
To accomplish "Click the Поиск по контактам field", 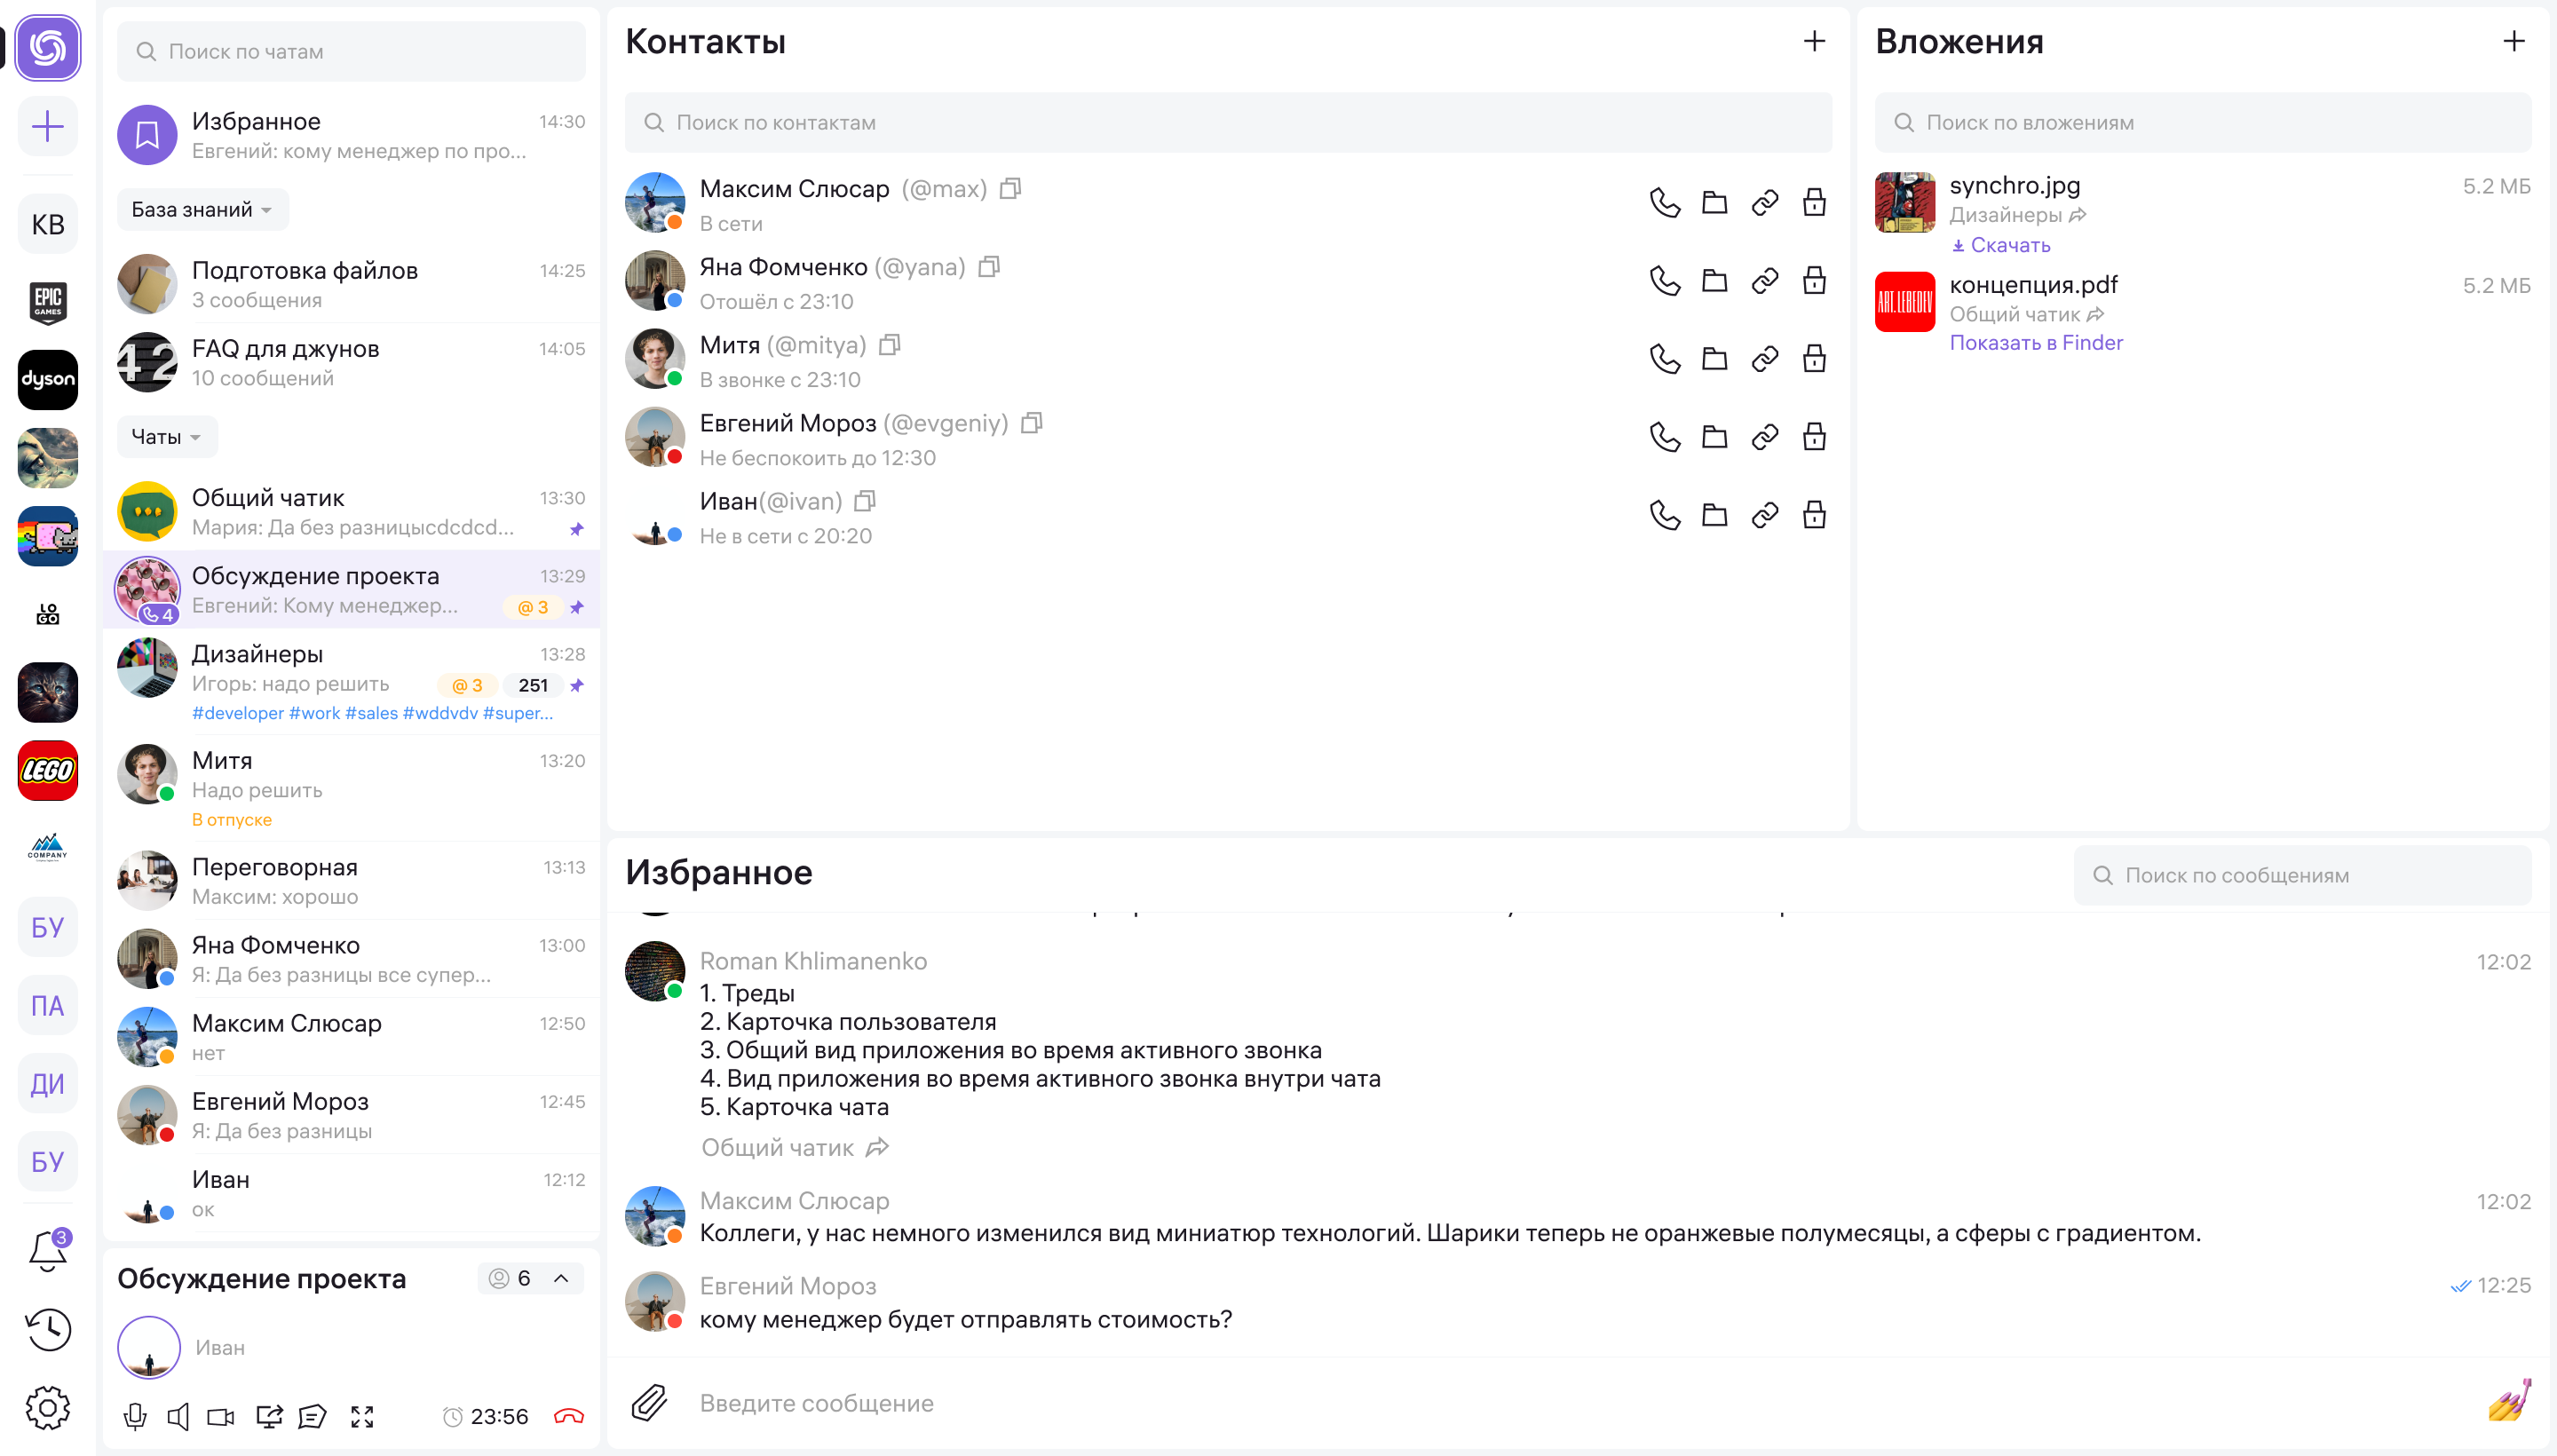I will tap(1228, 122).
